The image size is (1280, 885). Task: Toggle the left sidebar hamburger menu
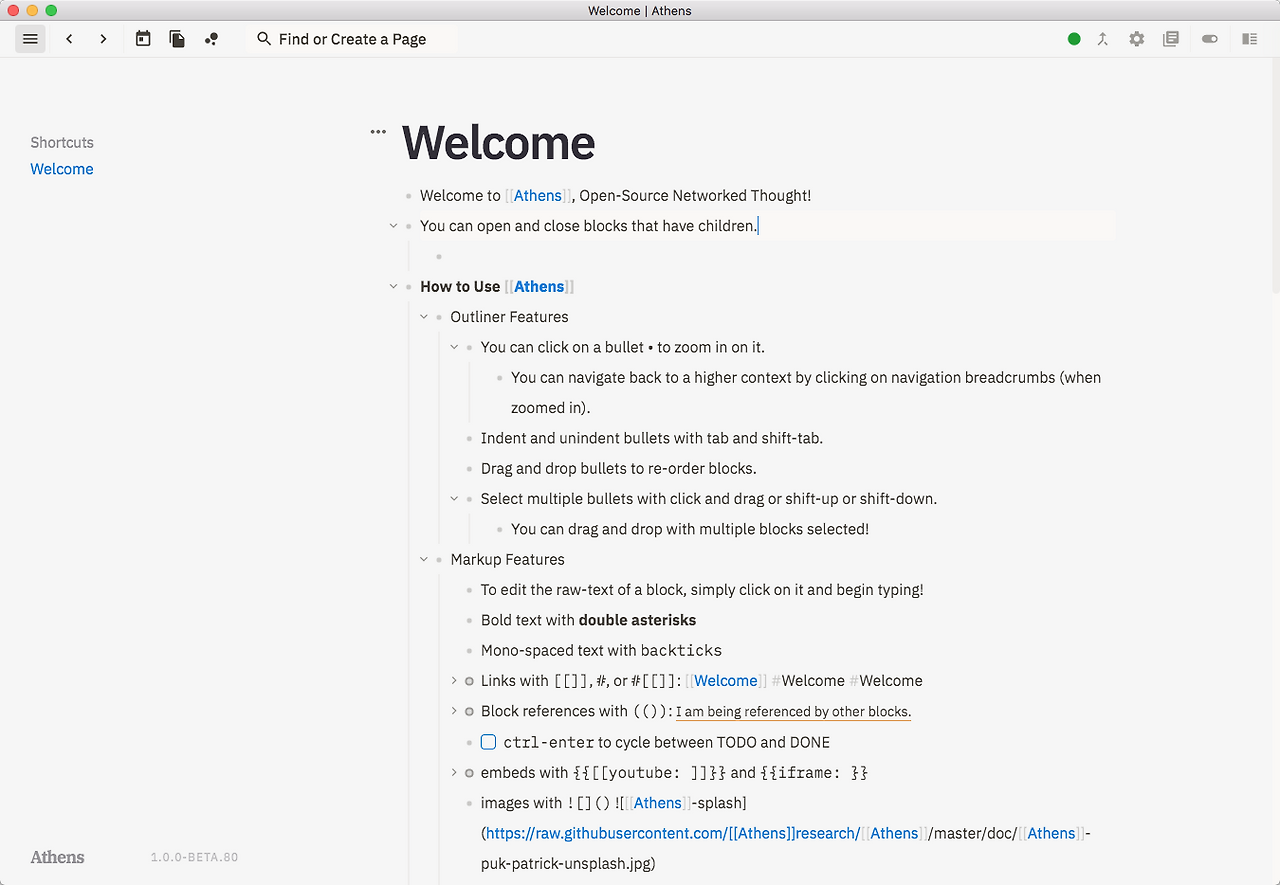point(30,39)
